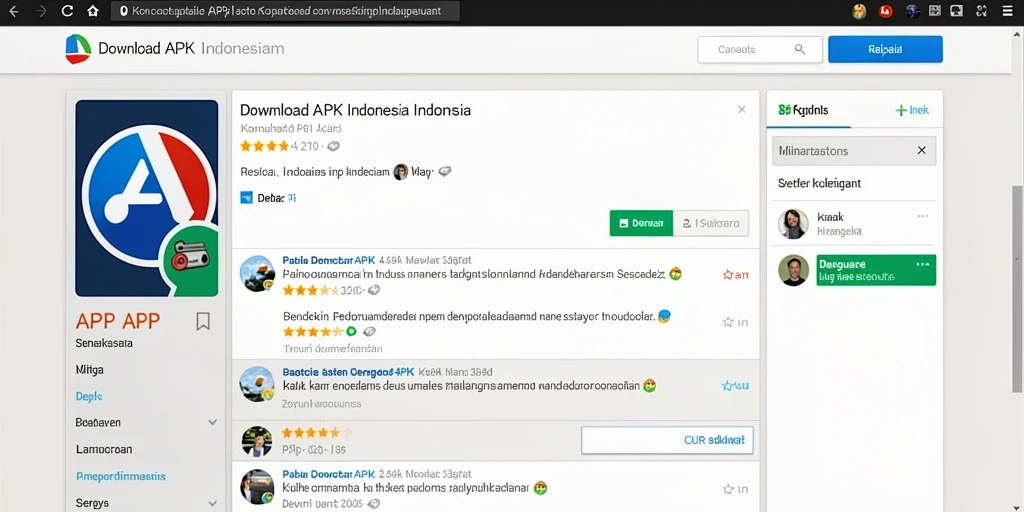
Task: Click the Trouri deumefeasan text
Action: tap(332, 349)
